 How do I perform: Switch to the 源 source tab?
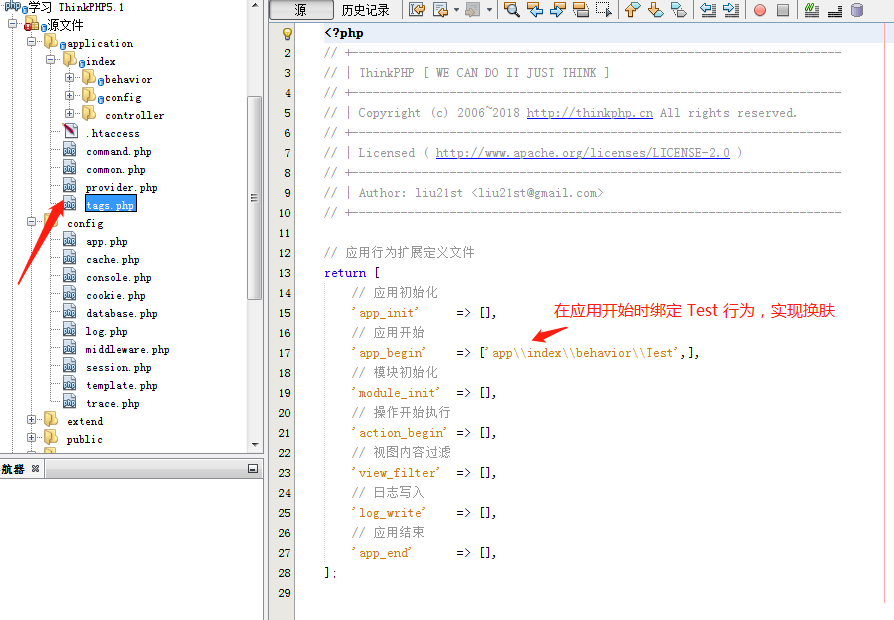(301, 10)
